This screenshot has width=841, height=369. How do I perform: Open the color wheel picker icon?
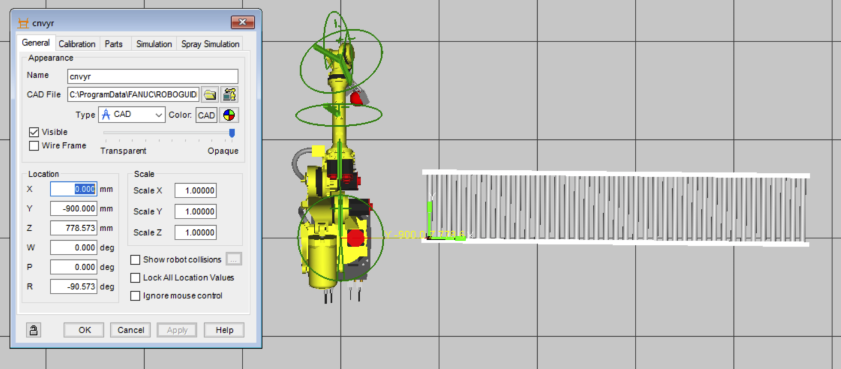pos(230,115)
